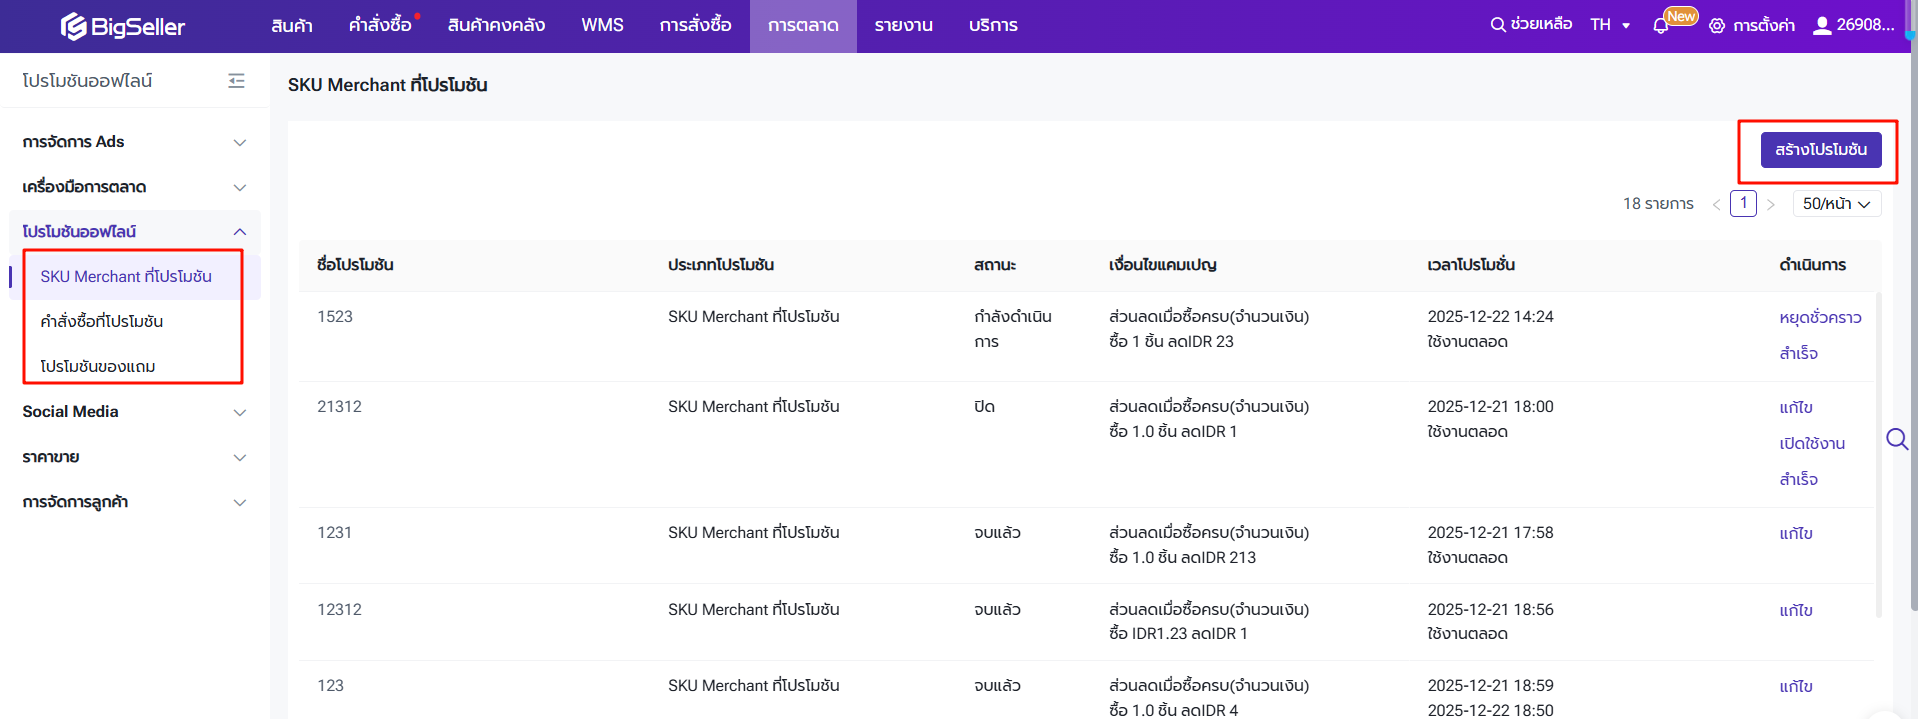Click หยุดชั่วคราว link for promotion 1523
Image resolution: width=1918 pixels, height=719 pixels.
[1819, 318]
